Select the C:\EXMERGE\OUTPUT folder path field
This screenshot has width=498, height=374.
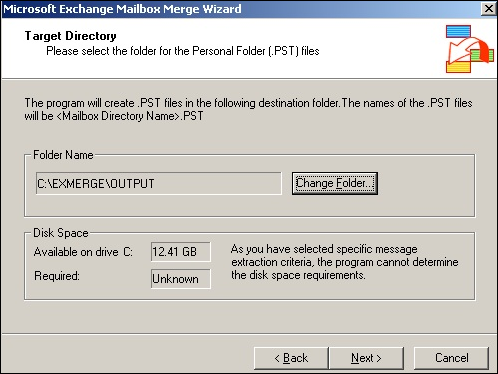pos(159,183)
